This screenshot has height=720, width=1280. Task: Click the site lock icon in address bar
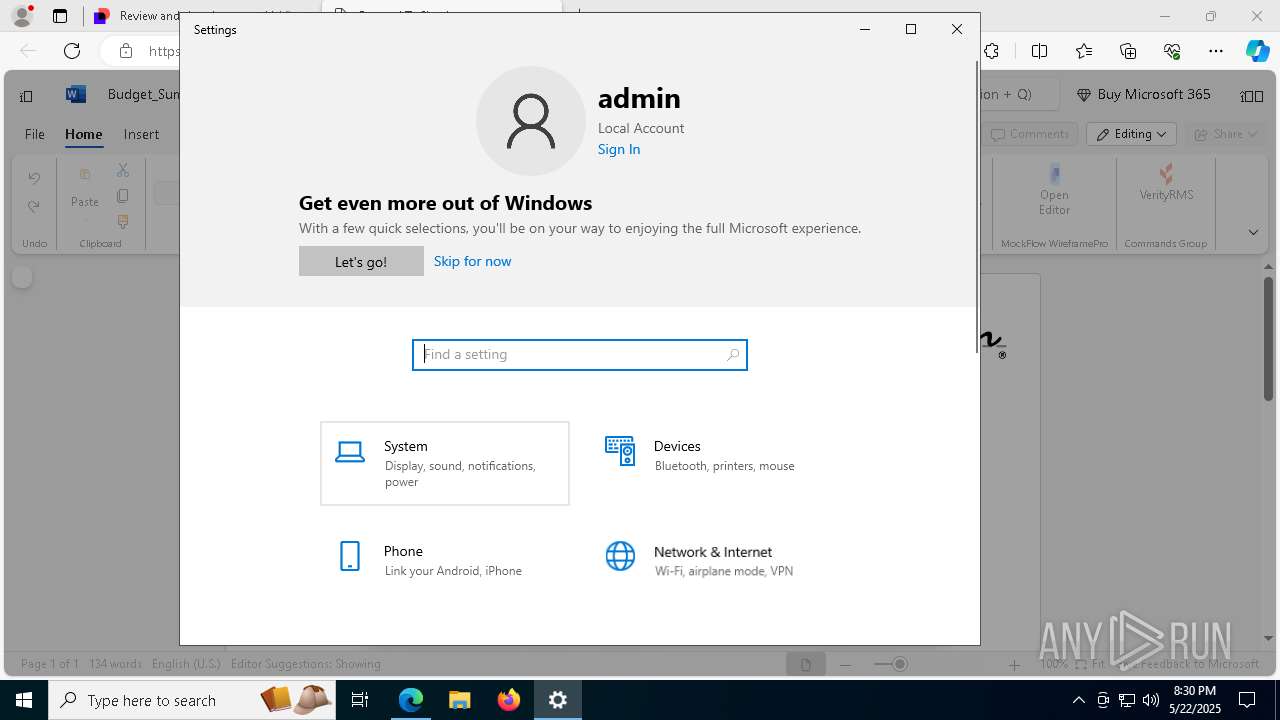[x=125, y=51]
